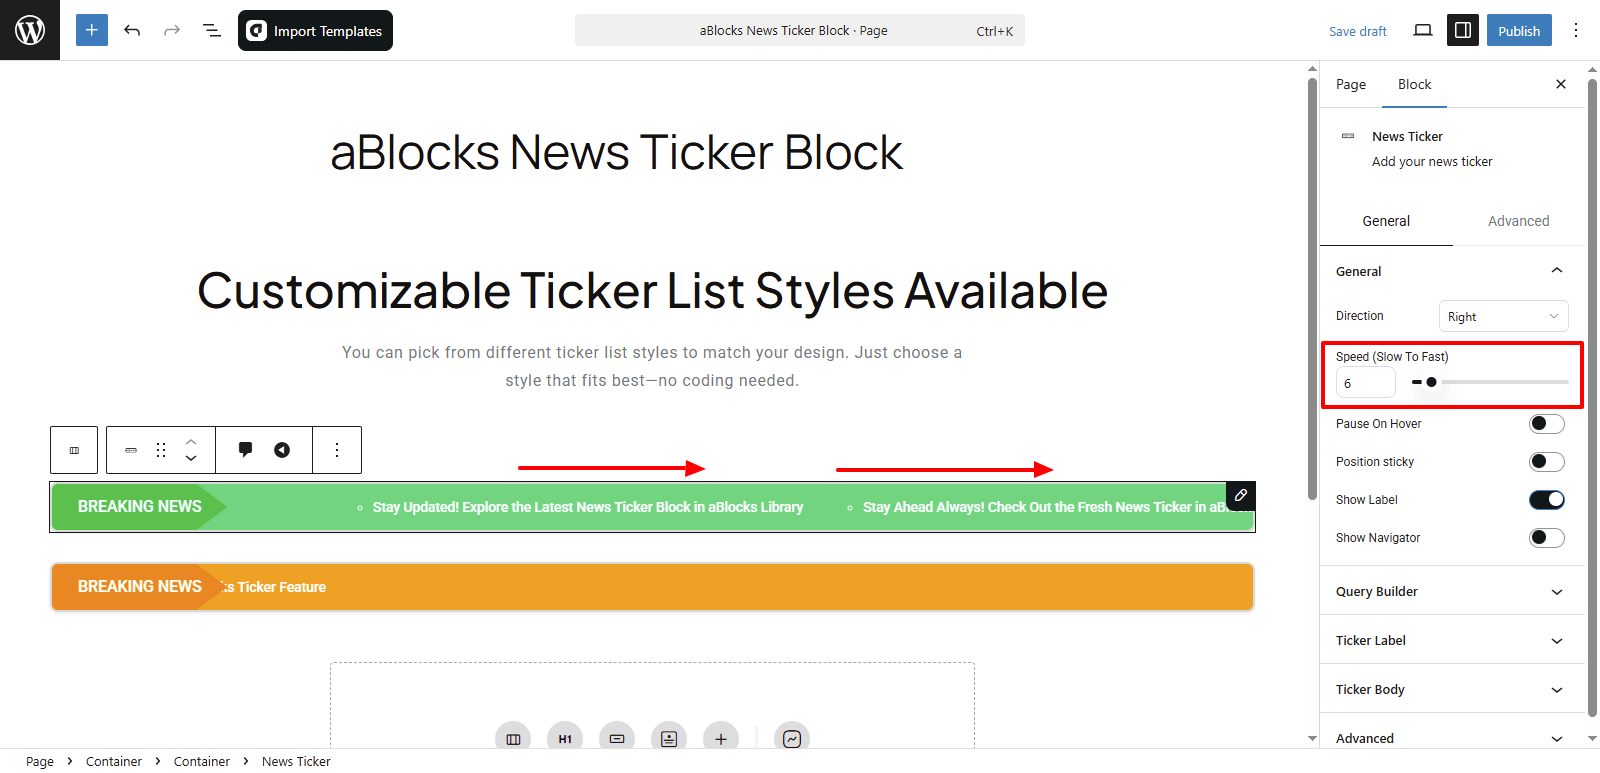Select the General settings tab

point(1386,221)
